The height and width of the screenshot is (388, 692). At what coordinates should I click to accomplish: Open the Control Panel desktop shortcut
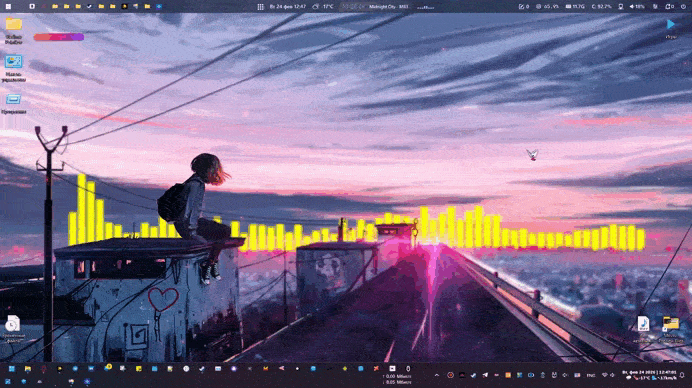pyautogui.click(x=13, y=62)
